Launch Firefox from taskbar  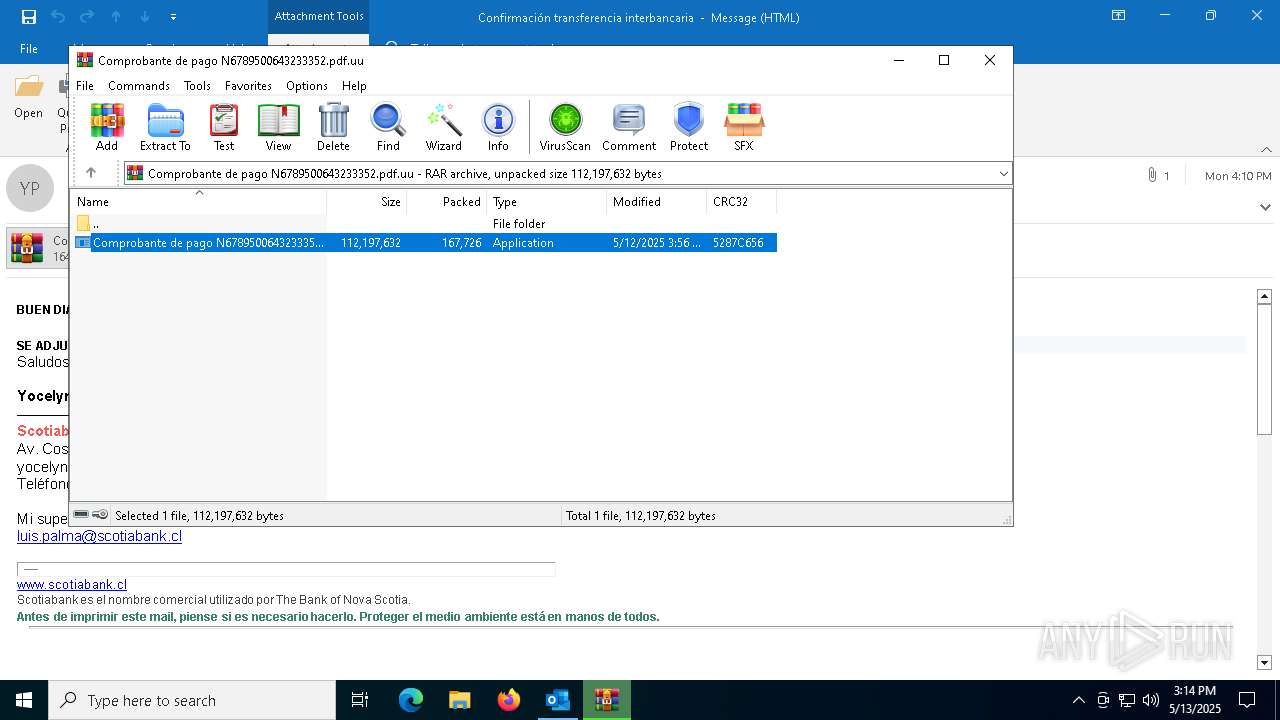click(x=509, y=700)
